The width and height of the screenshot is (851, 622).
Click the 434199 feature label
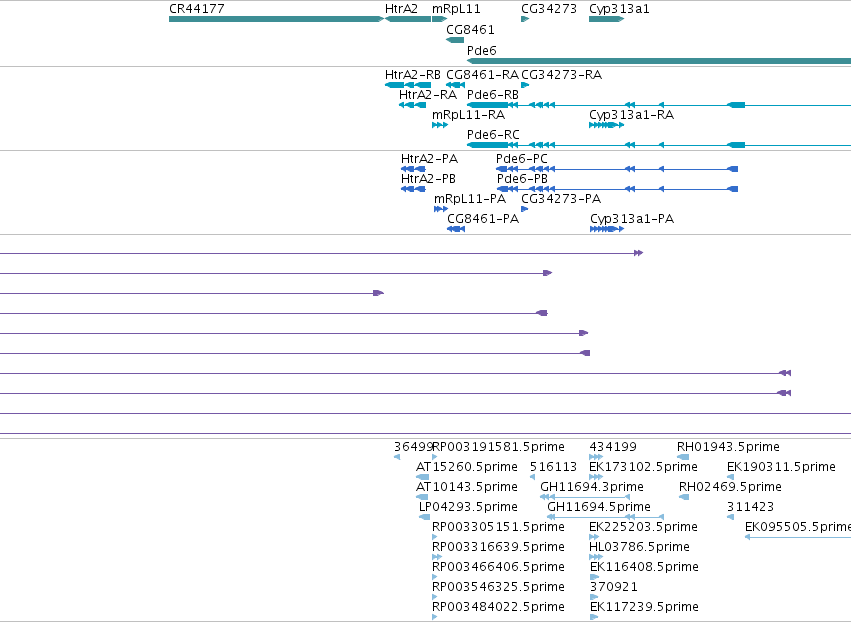613,447
